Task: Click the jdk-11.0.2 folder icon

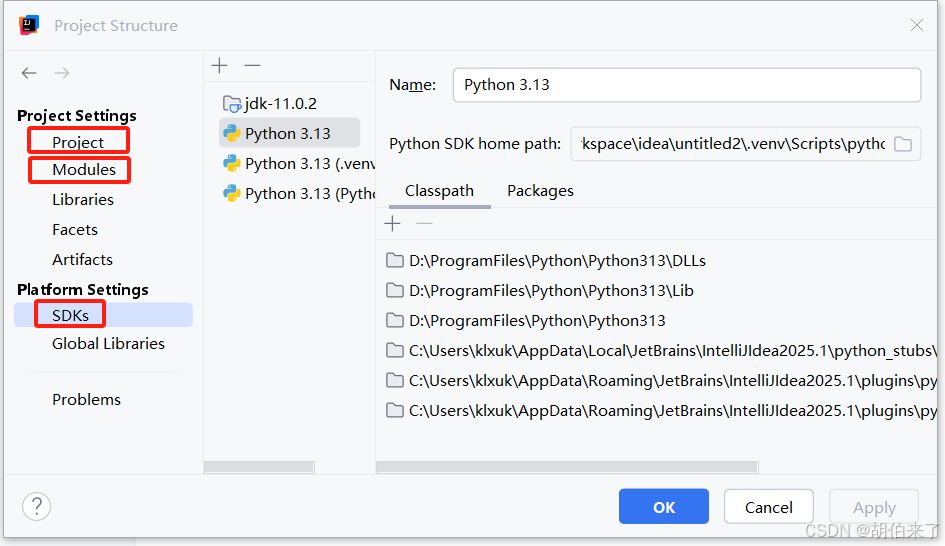Action: (232, 104)
